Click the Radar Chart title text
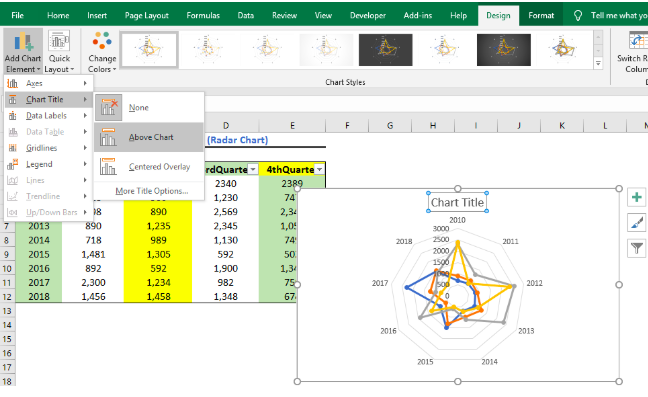The width and height of the screenshot is (648, 397). [x=238, y=140]
